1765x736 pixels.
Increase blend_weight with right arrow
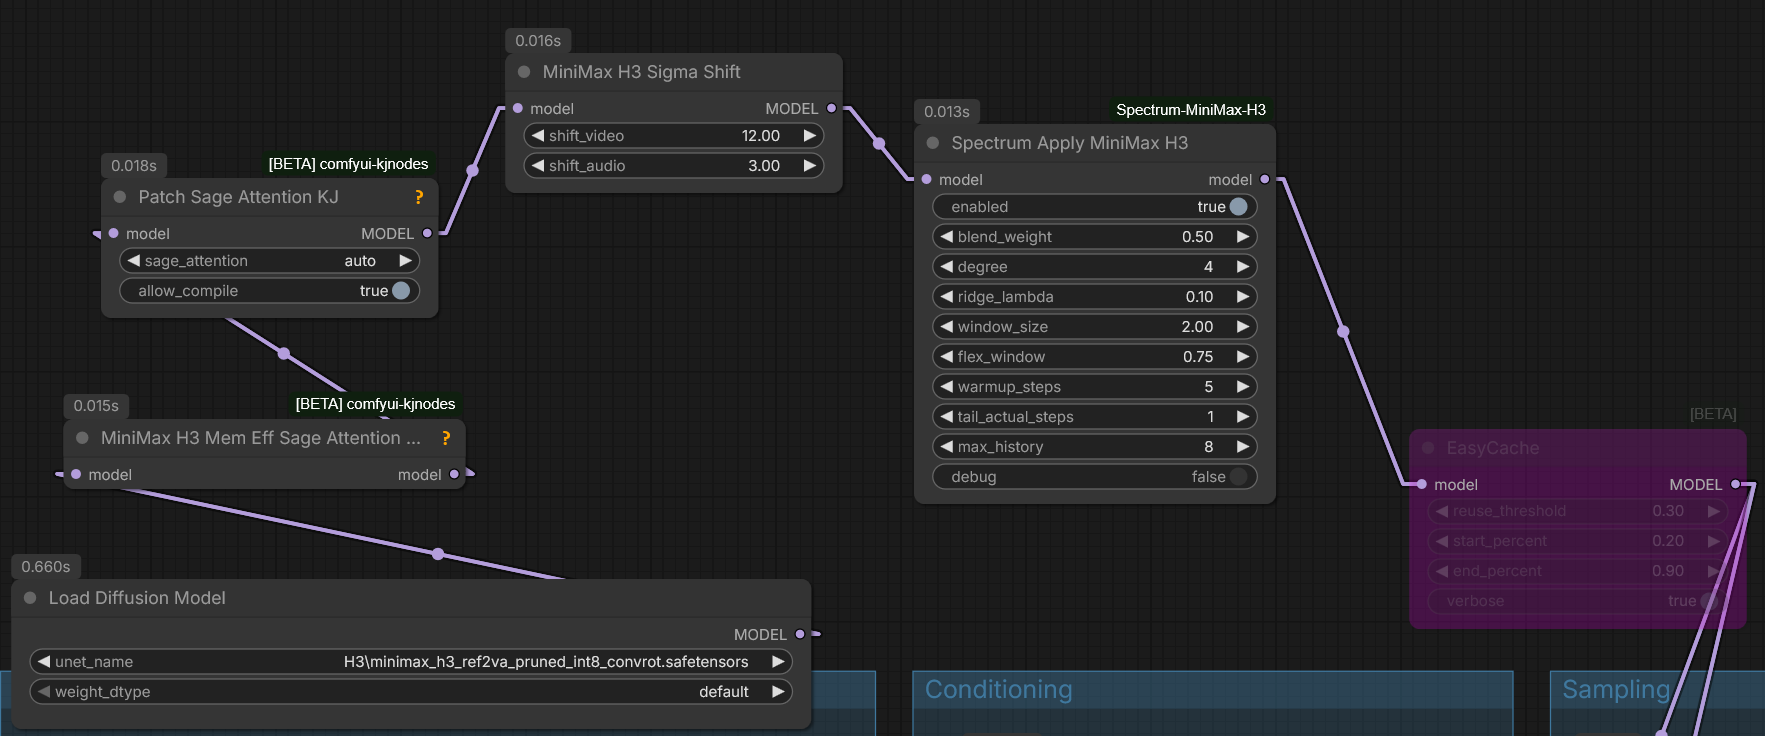pyautogui.click(x=1243, y=236)
